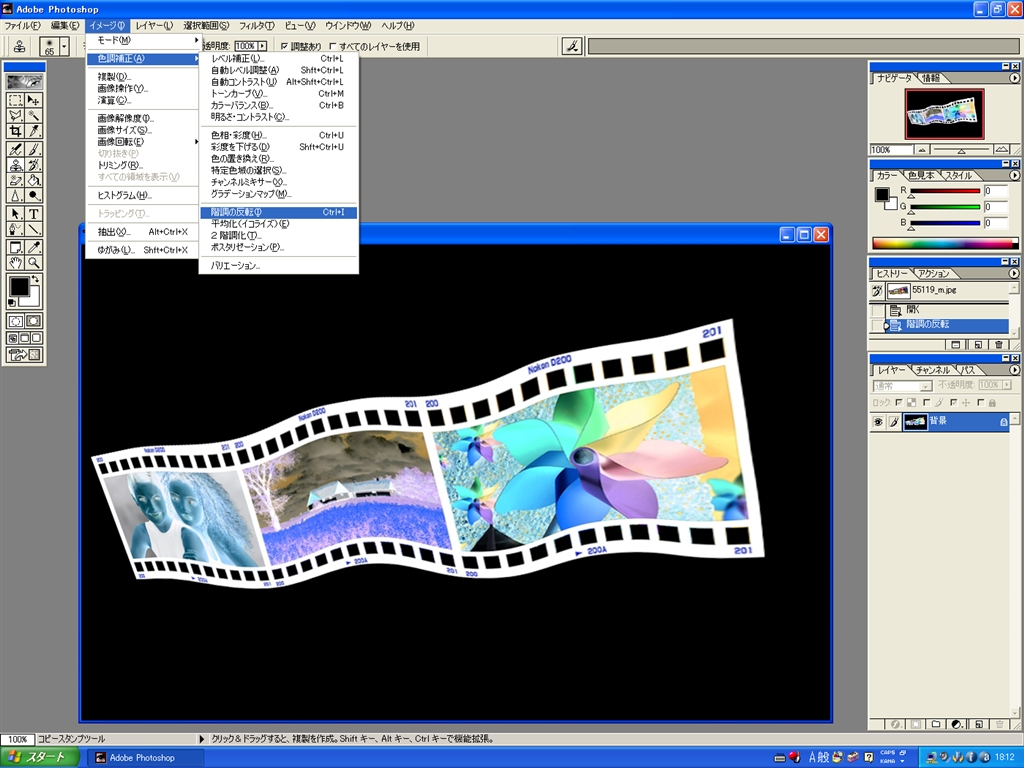Open the status bar info arrow
Viewport: 1024px width, 768px height.
202,739
